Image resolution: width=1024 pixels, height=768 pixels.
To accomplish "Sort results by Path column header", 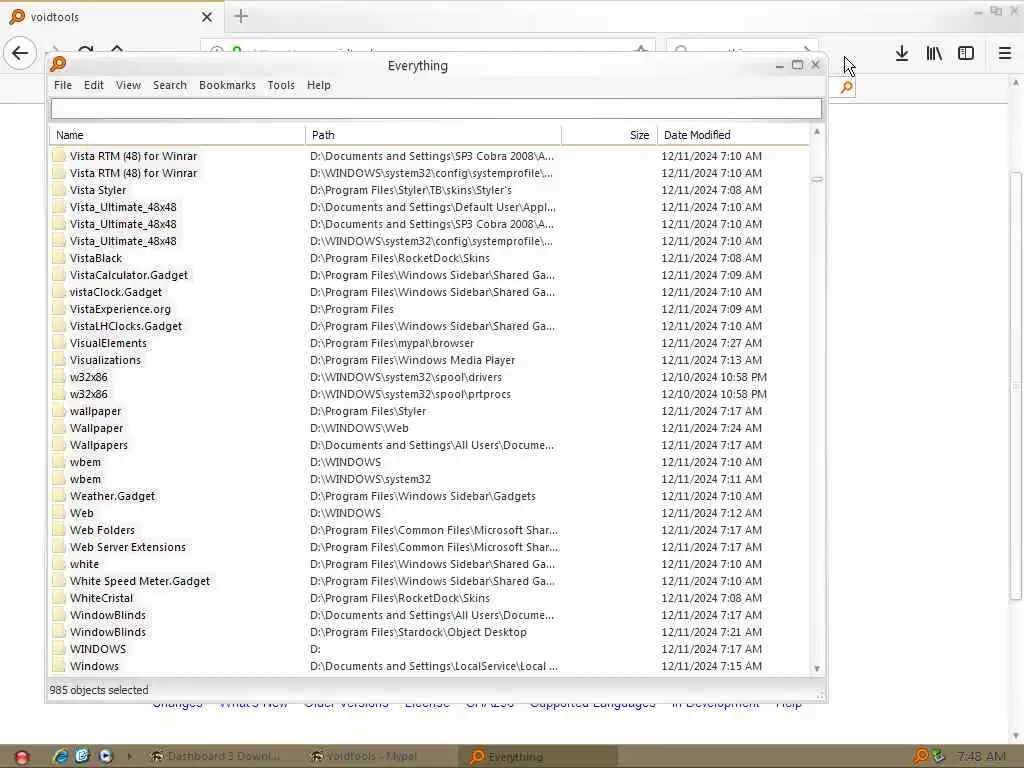I will click(433, 135).
